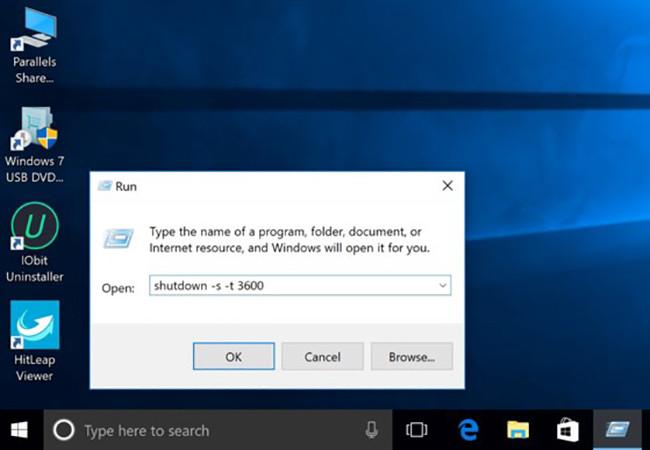Click the Run app taskbar button
The width and height of the screenshot is (650, 450).
[x=617, y=430]
